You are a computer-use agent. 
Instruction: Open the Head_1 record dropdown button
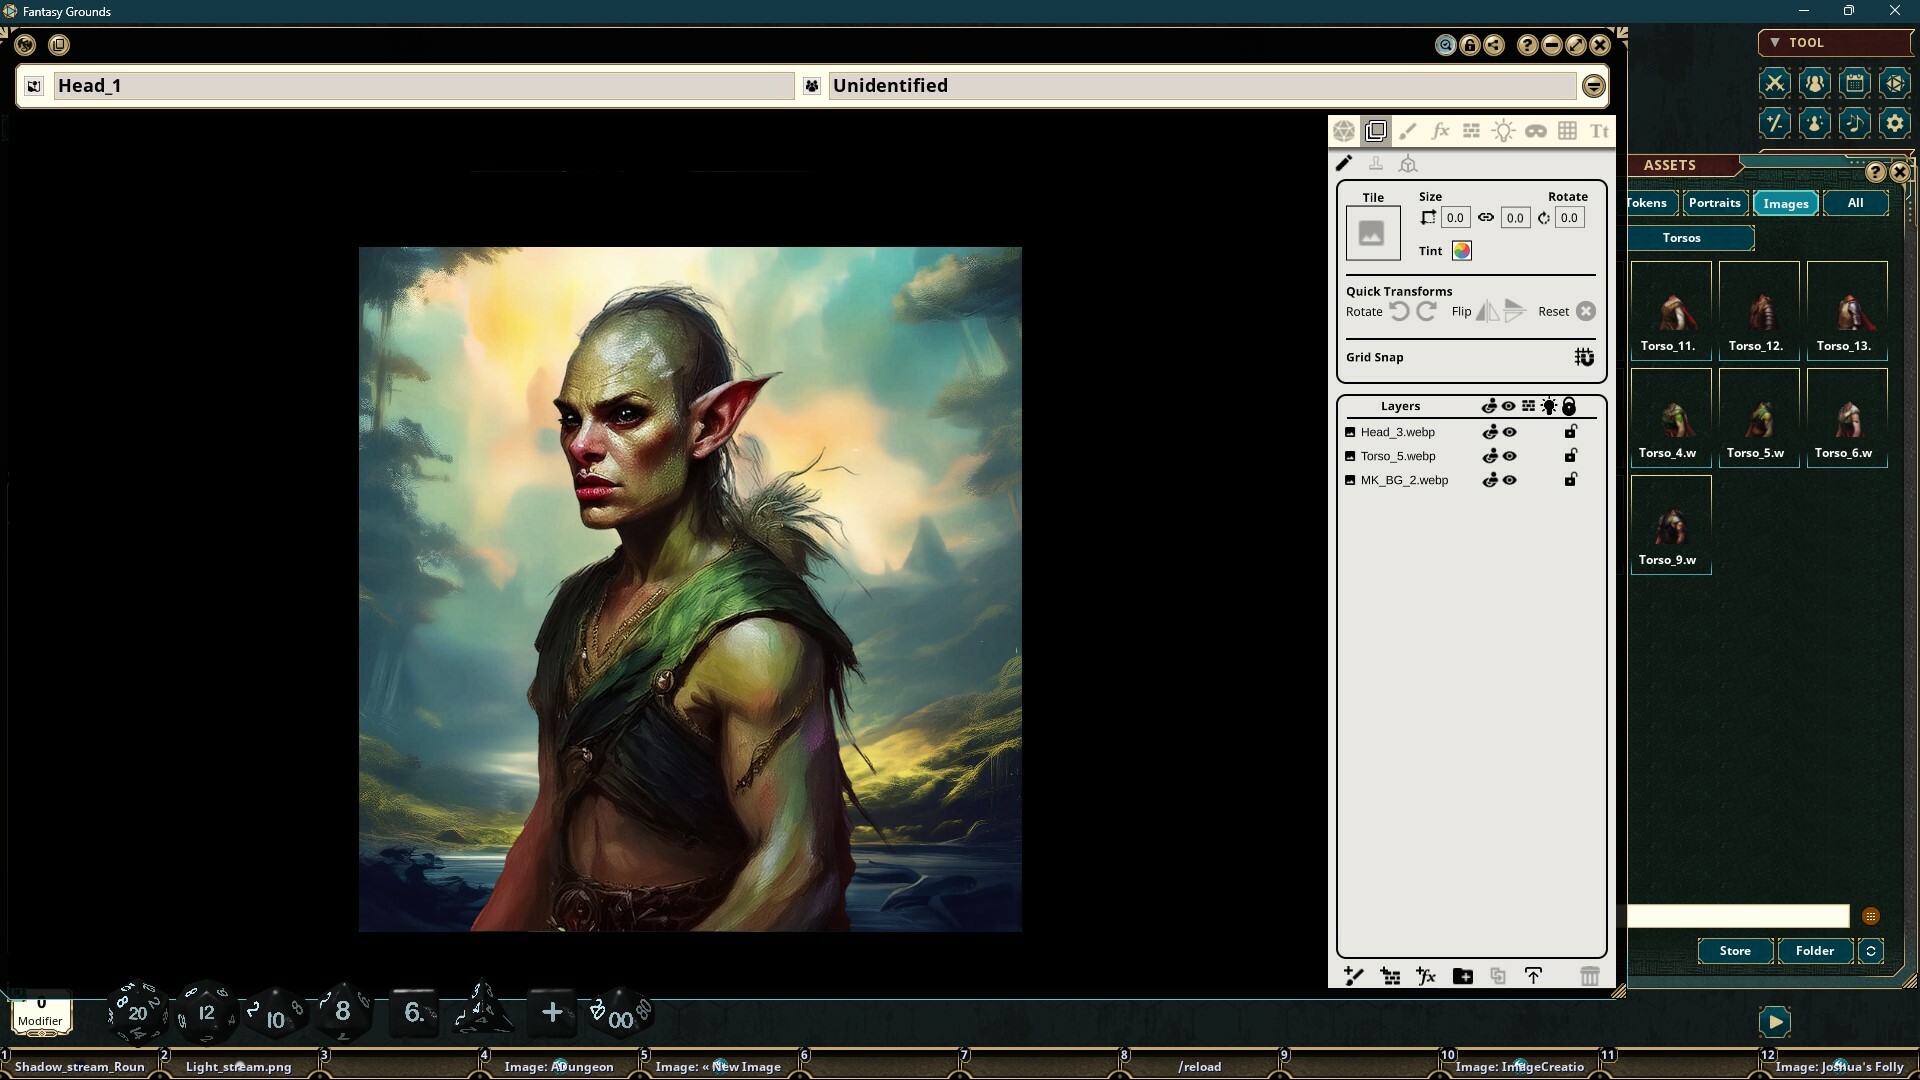coord(34,86)
